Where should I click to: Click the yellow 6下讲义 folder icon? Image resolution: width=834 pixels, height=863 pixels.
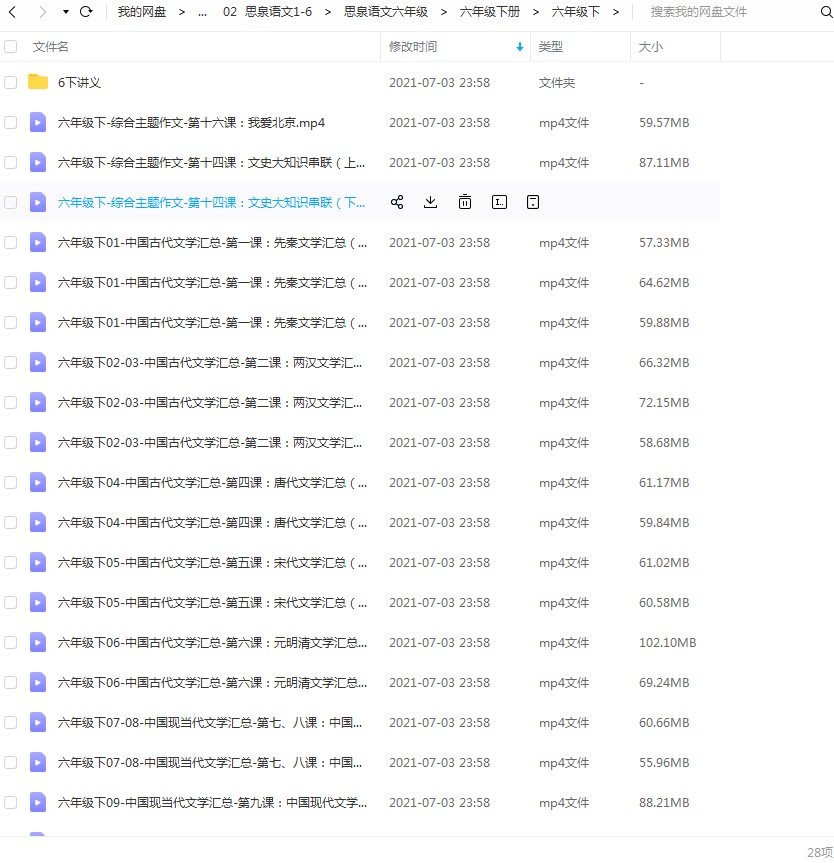point(38,81)
